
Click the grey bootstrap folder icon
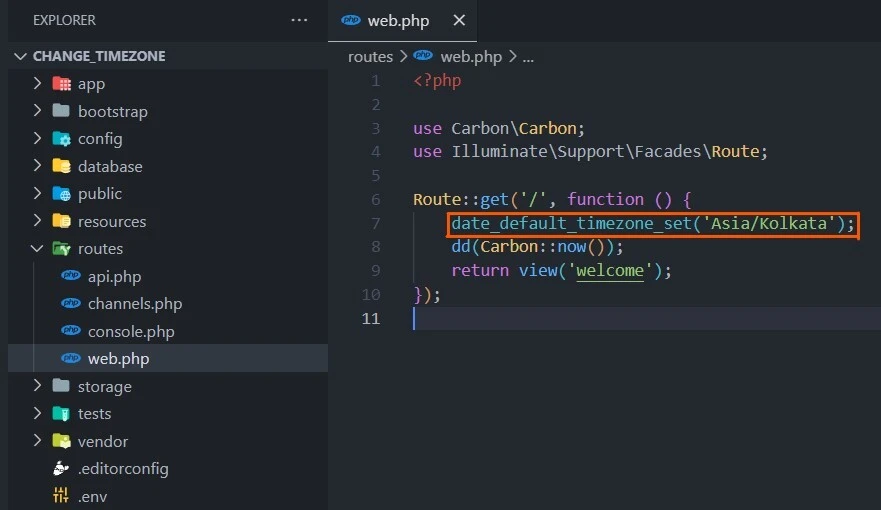tap(61, 111)
